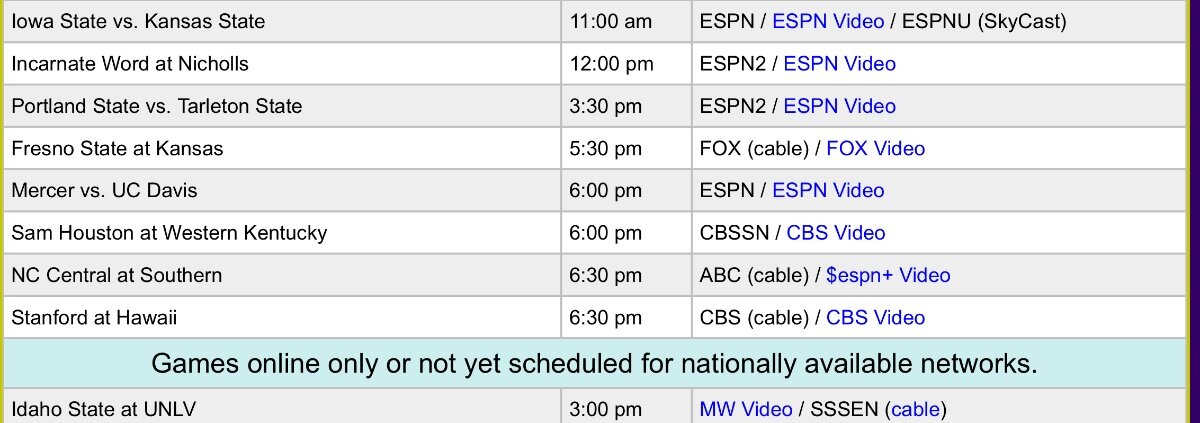Click the 11:00 am time cell

coord(626,21)
